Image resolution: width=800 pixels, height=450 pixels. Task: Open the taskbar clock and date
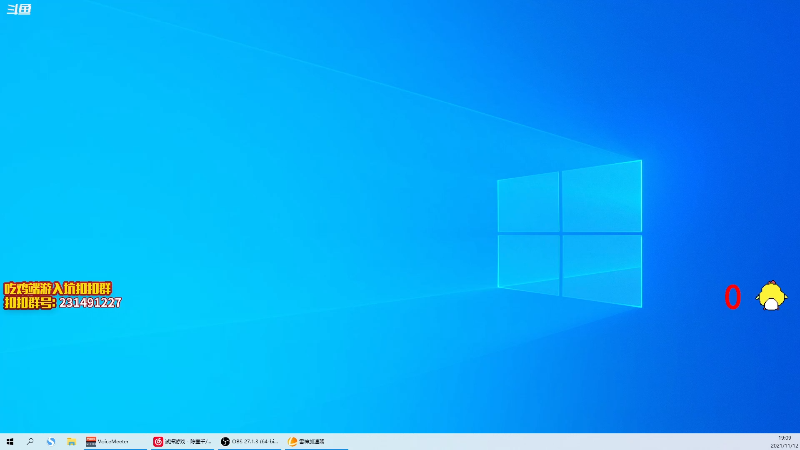(x=784, y=442)
